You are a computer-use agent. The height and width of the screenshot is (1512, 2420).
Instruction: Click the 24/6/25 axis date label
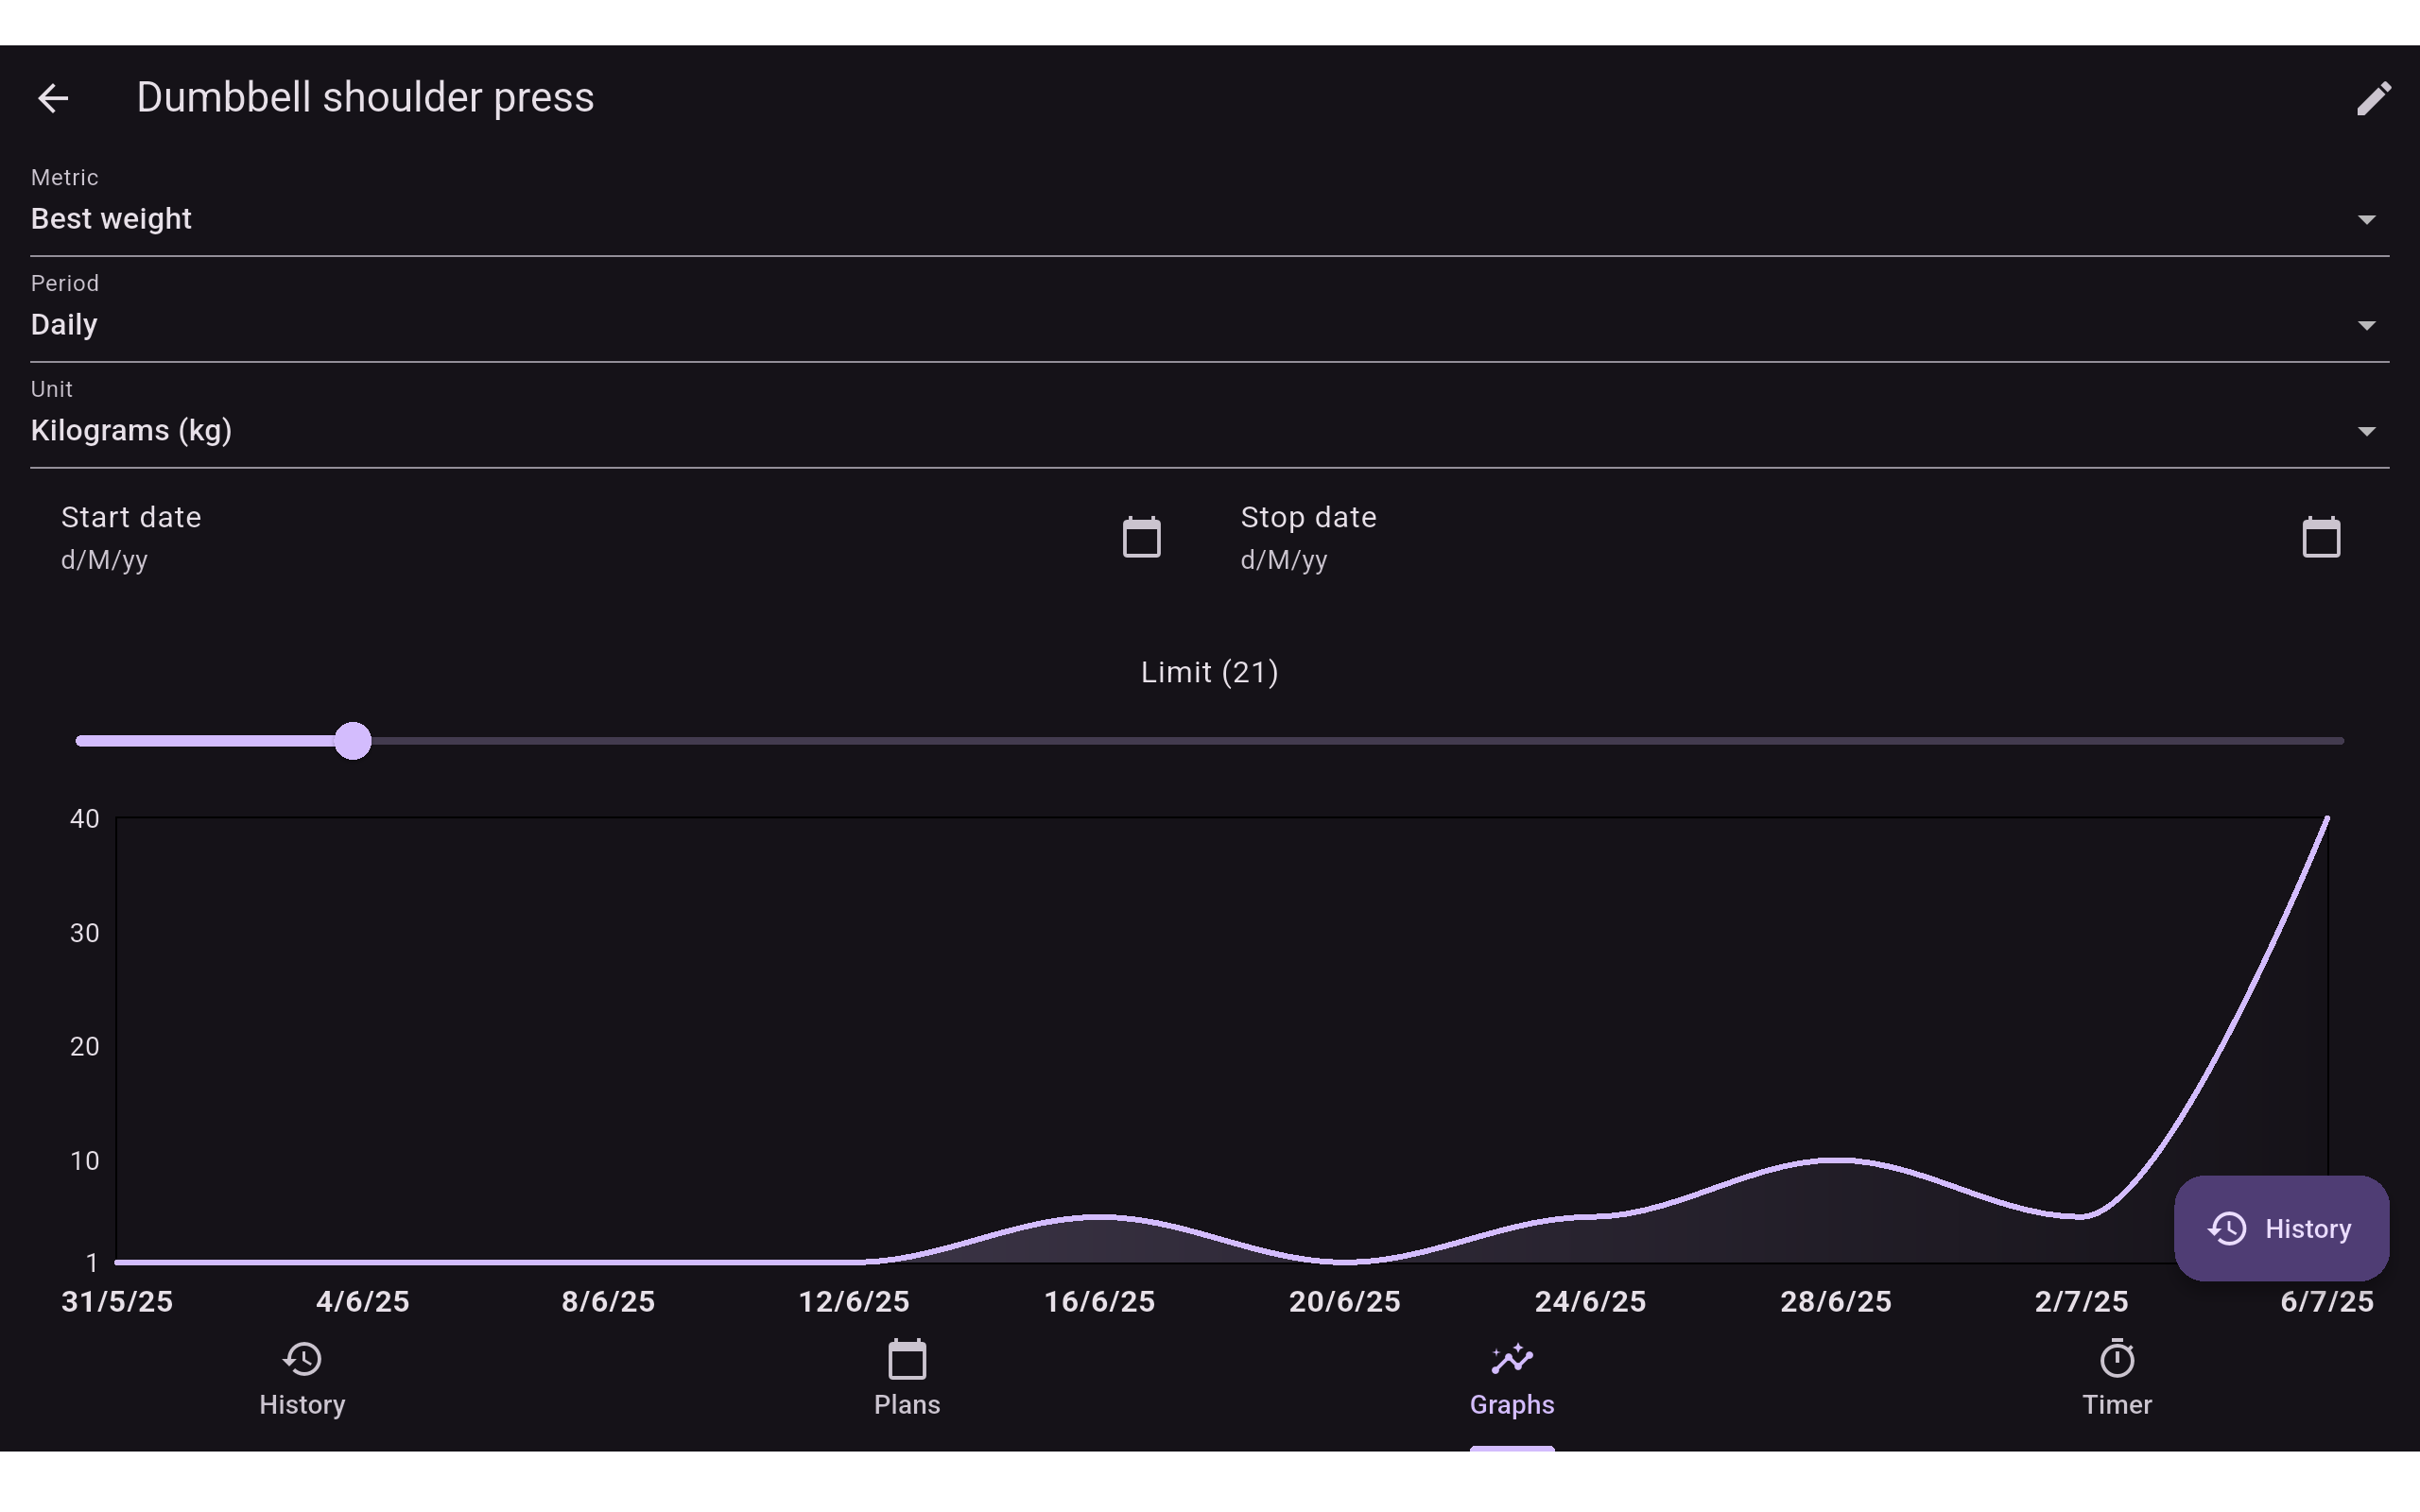1590,1302
